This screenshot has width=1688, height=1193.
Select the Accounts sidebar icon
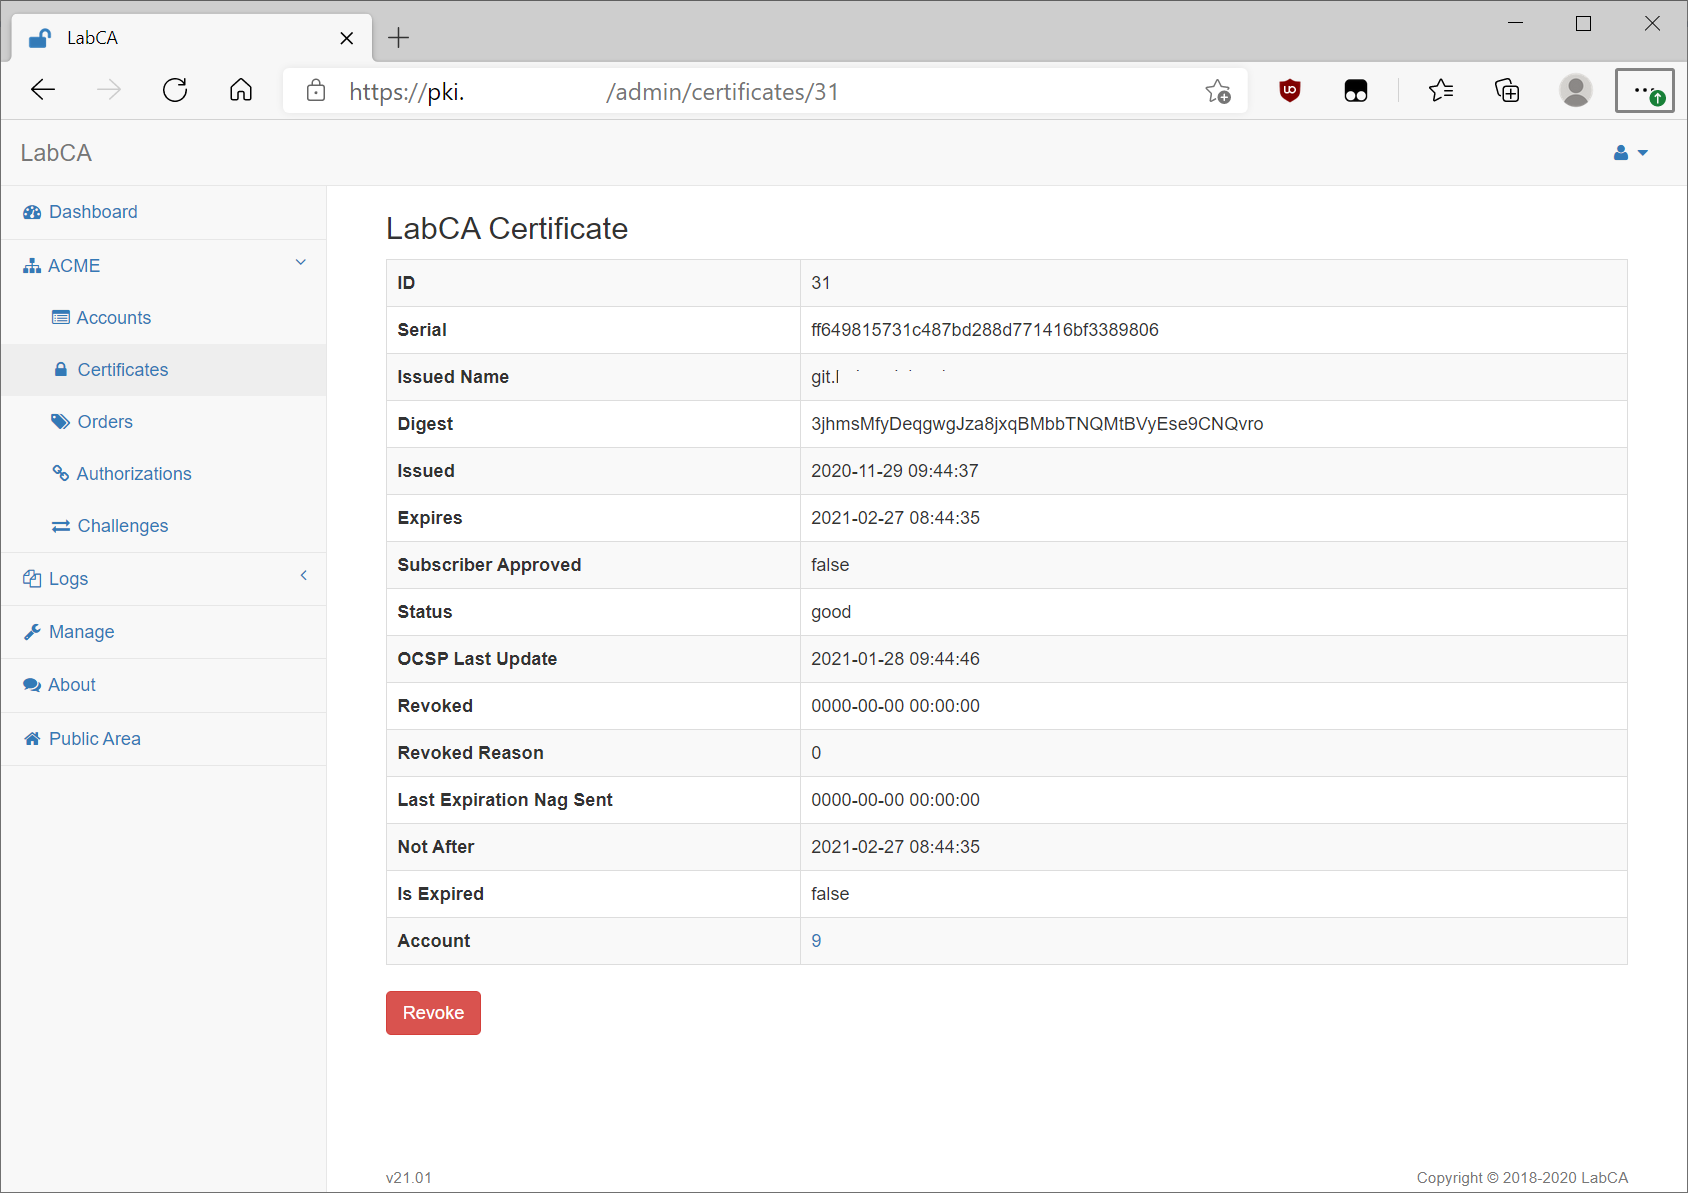(x=61, y=317)
